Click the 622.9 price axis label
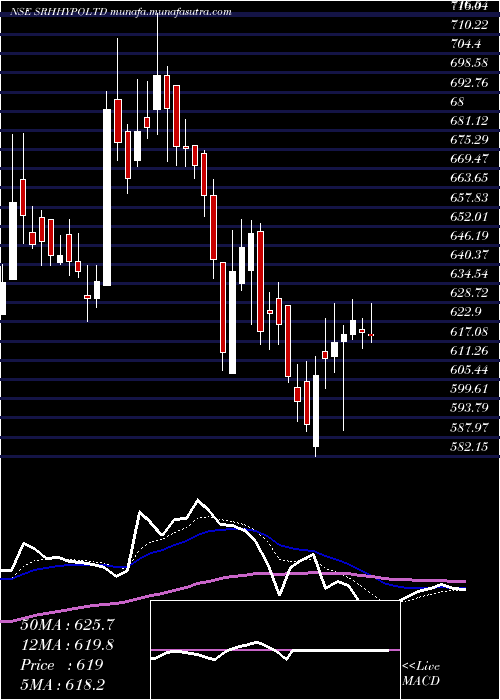Screen dimensions: 500x700 click(x=465, y=313)
